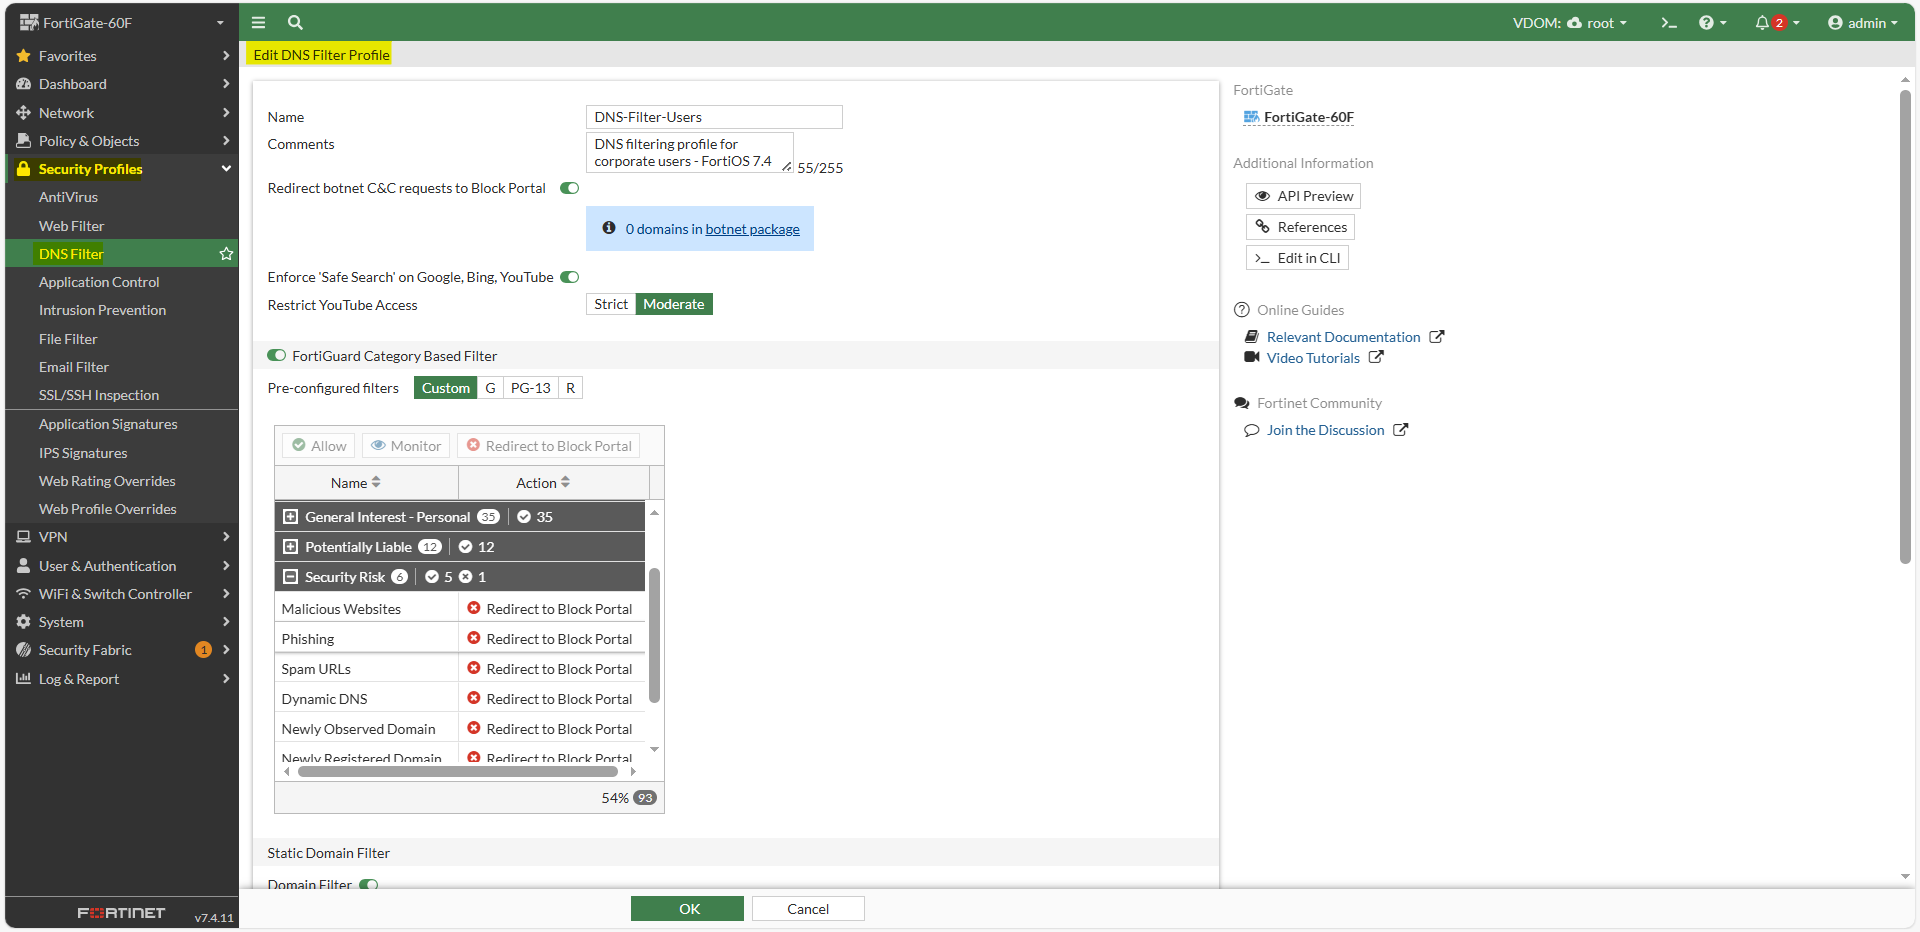This screenshot has height=932, width=1920.
Task: Click the info icon in botnet notice
Action: pos(609,228)
